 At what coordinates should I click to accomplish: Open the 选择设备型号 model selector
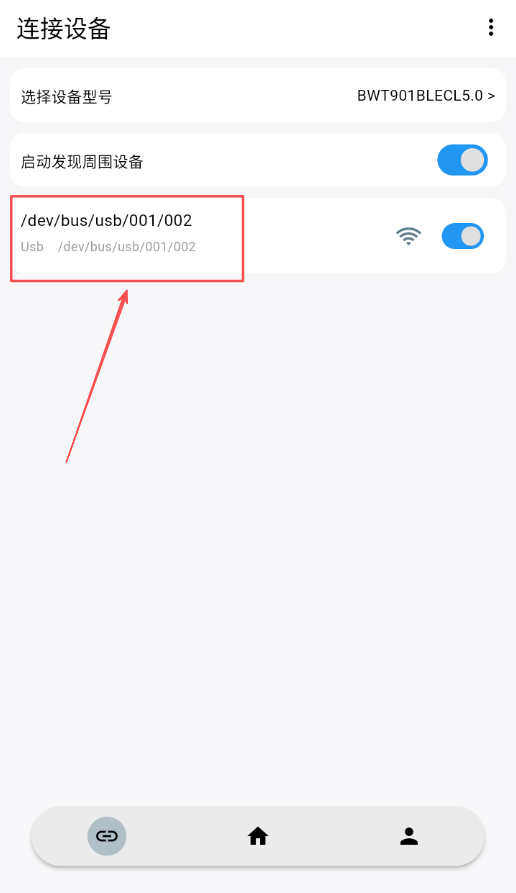pos(258,95)
